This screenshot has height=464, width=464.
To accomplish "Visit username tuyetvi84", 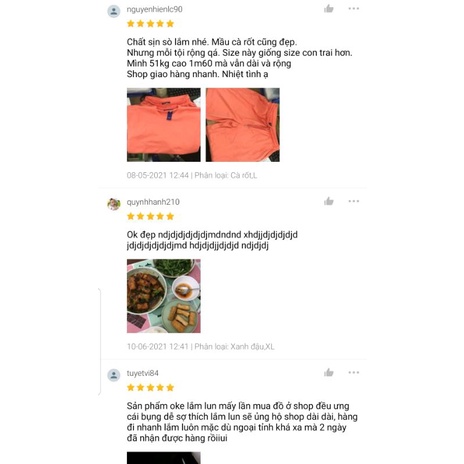I will tap(142, 373).
